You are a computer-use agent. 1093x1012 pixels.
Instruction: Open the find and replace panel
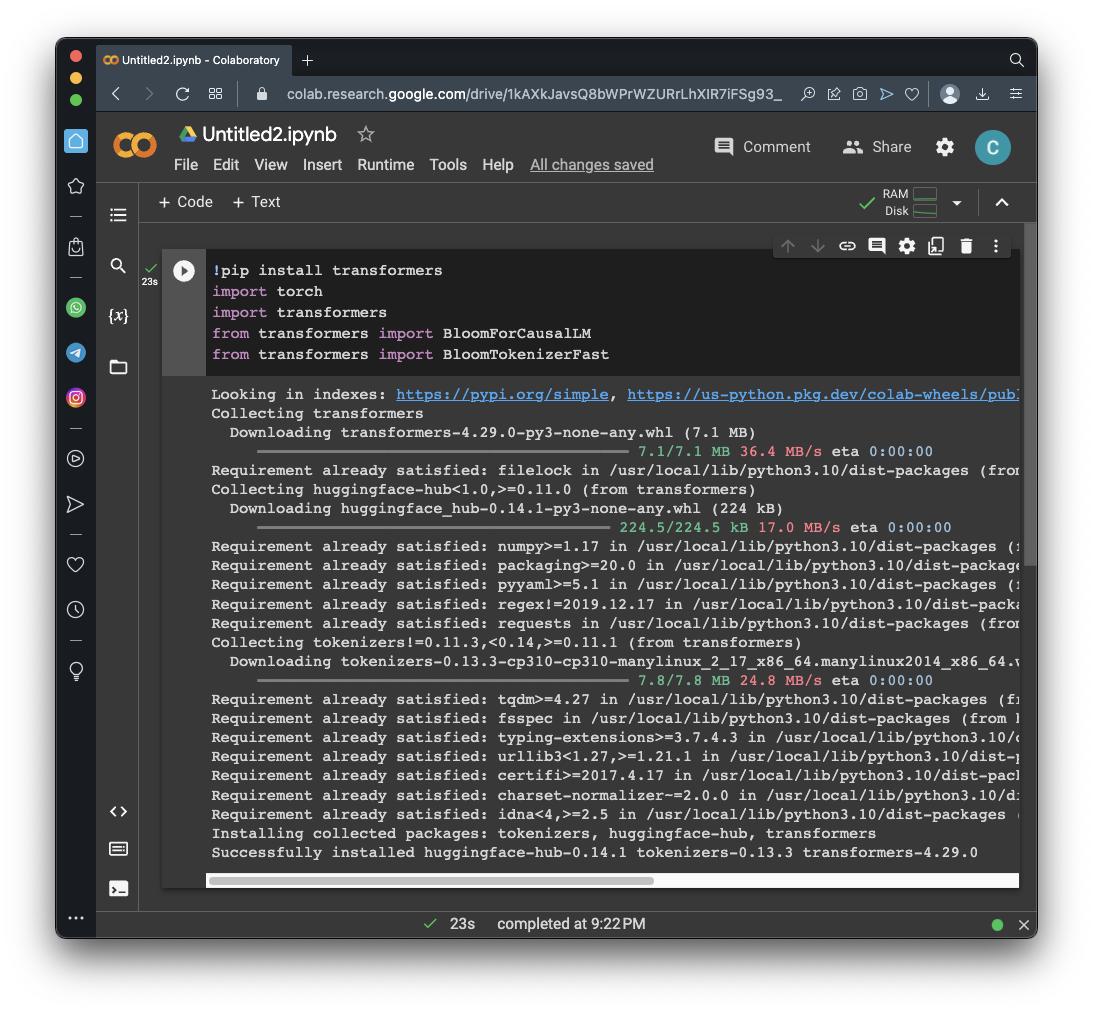[119, 266]
